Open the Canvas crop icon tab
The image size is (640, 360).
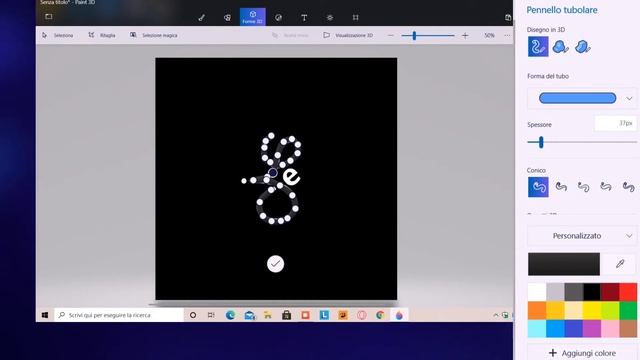click(x=356, y=18)
